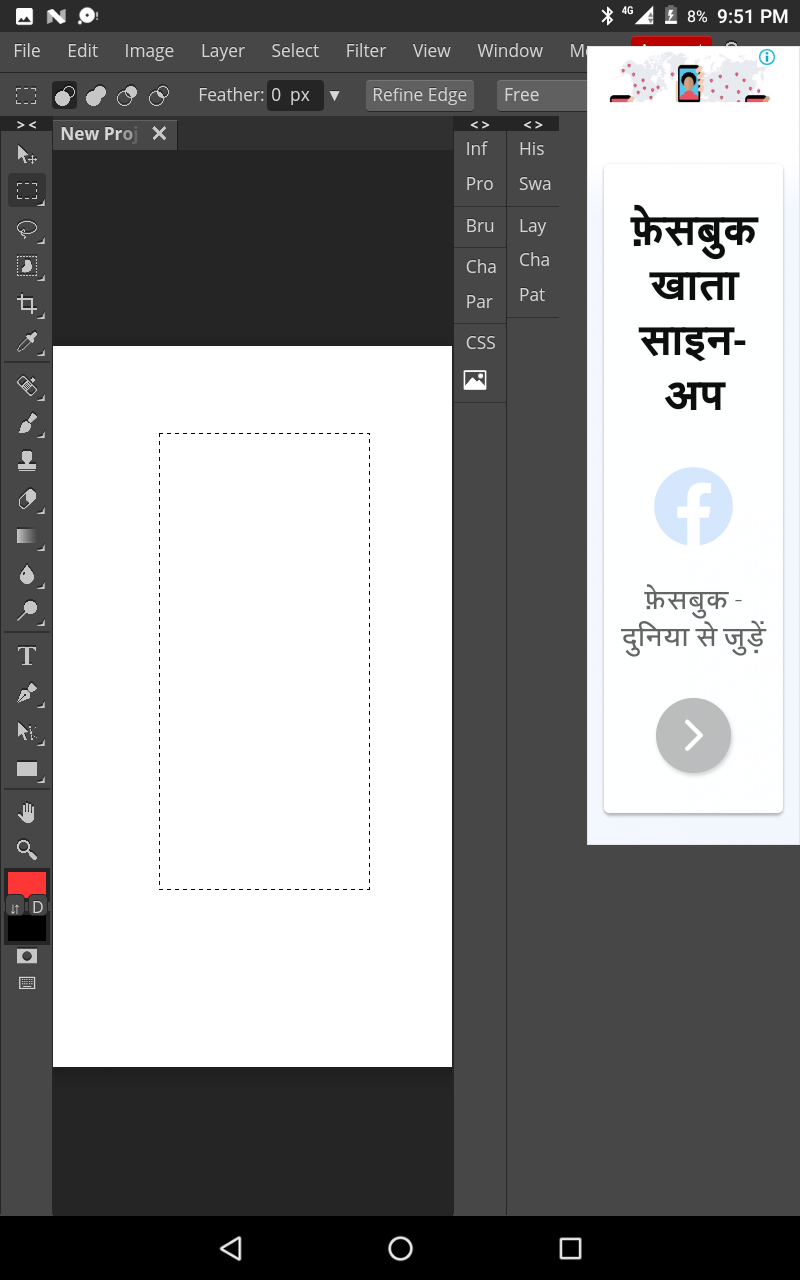Select the Object Selection tool
This screenshot has width=800, height=1280.
pyautogui.click(x=27, y=266)
